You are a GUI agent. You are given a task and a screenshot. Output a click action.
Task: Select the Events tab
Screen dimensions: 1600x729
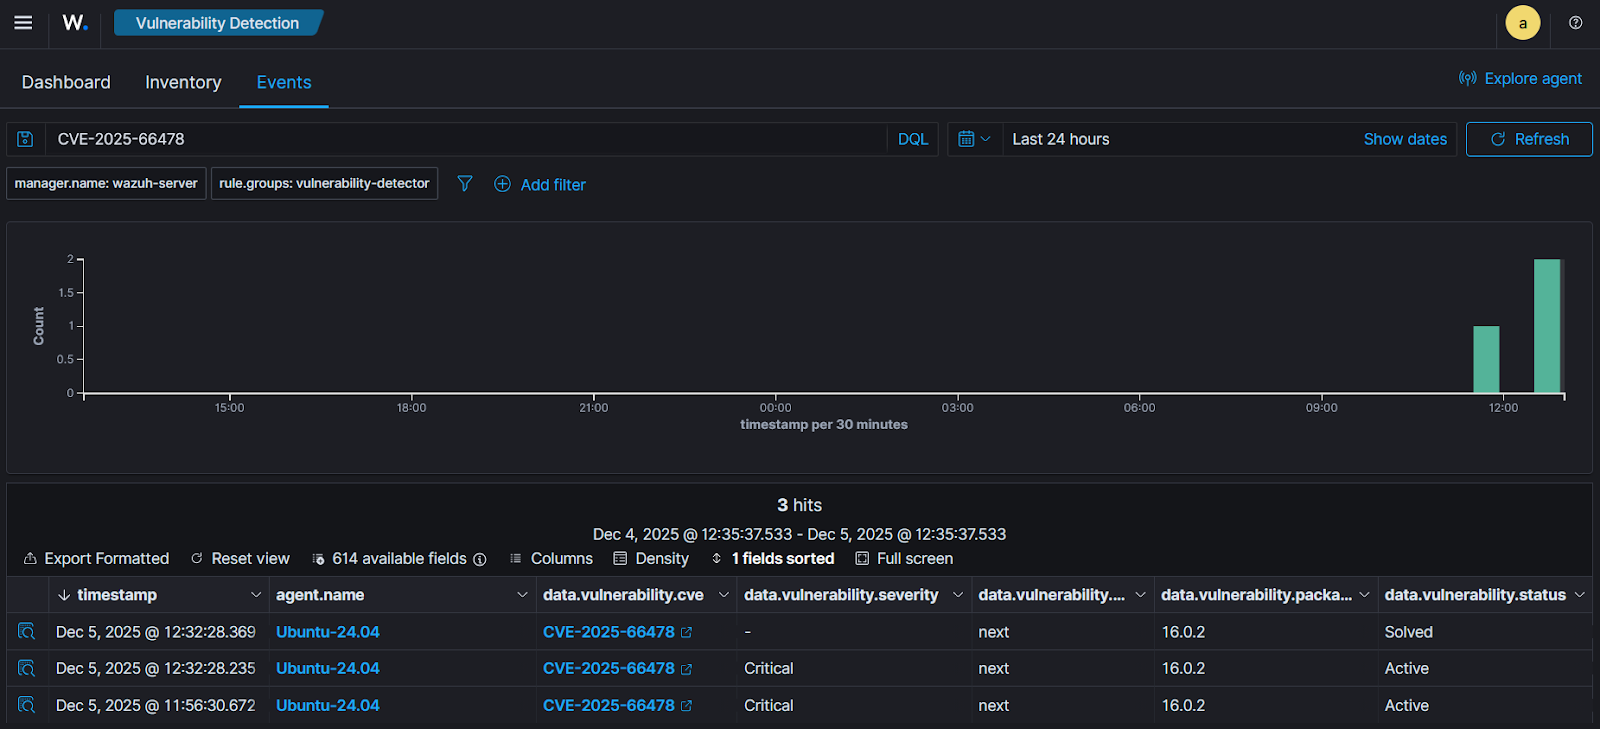[x=284, y=82]
